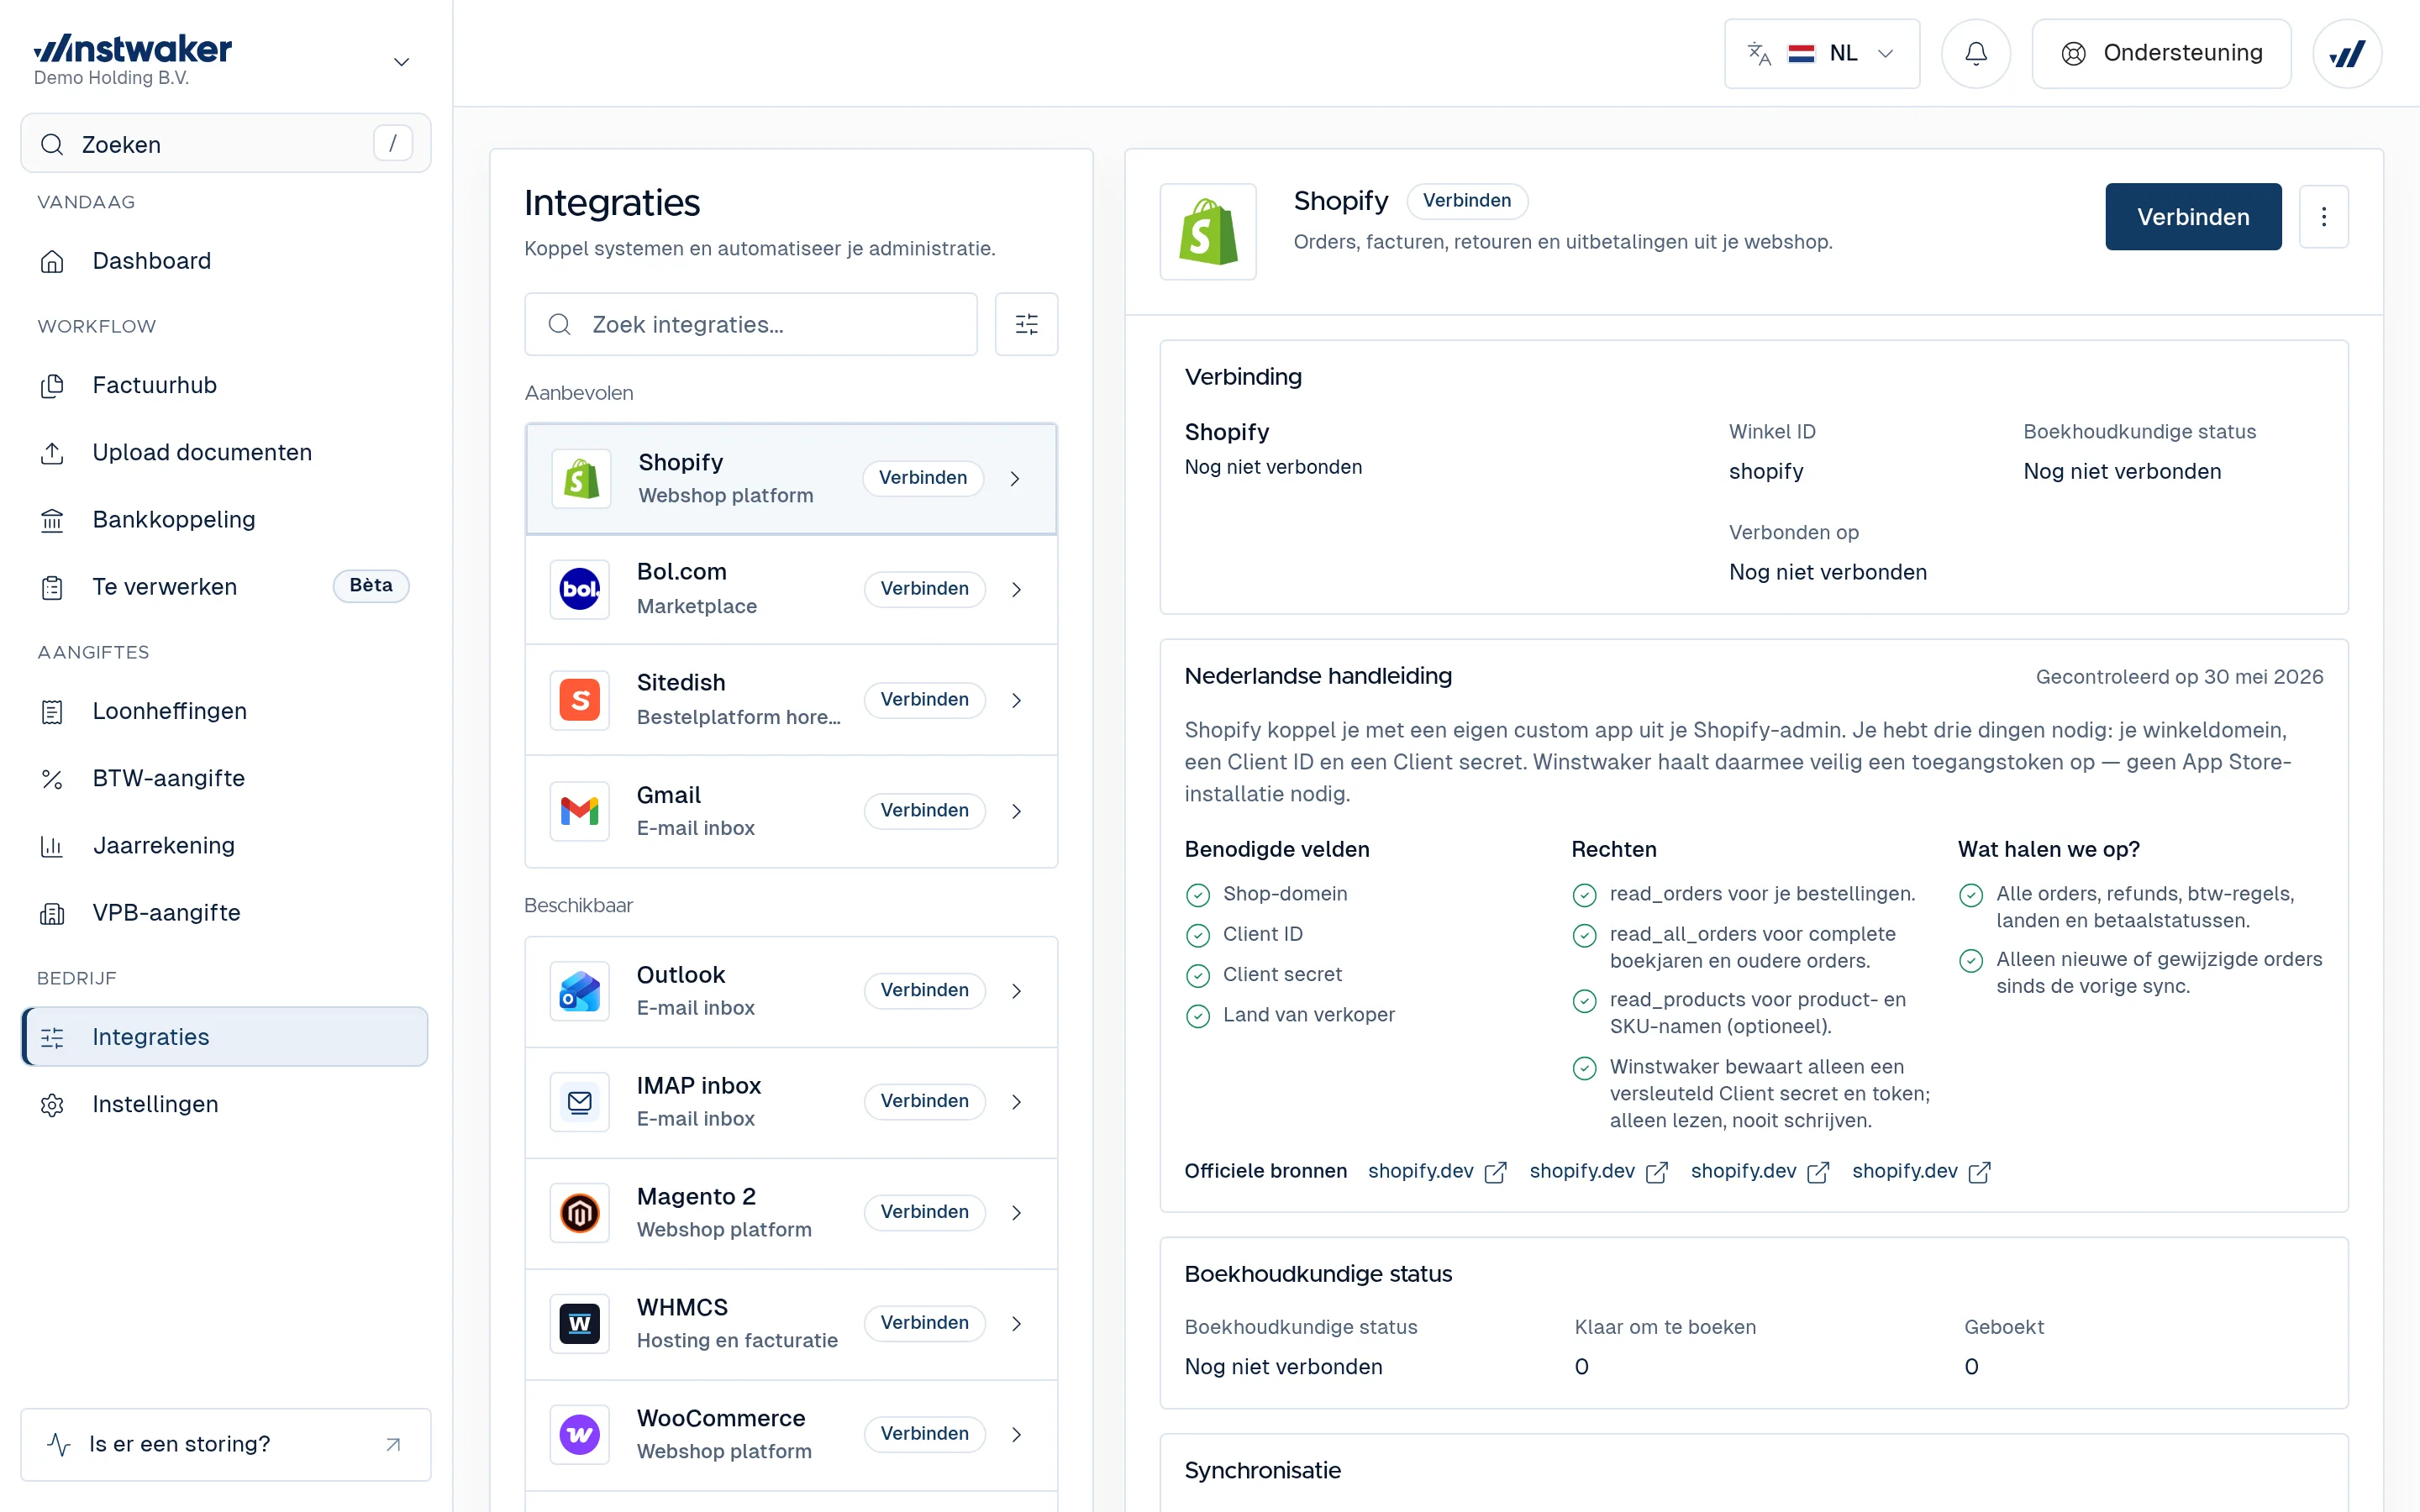Go to Te verwerken page
This screenshot has width=2420, height=1512.
225,587
